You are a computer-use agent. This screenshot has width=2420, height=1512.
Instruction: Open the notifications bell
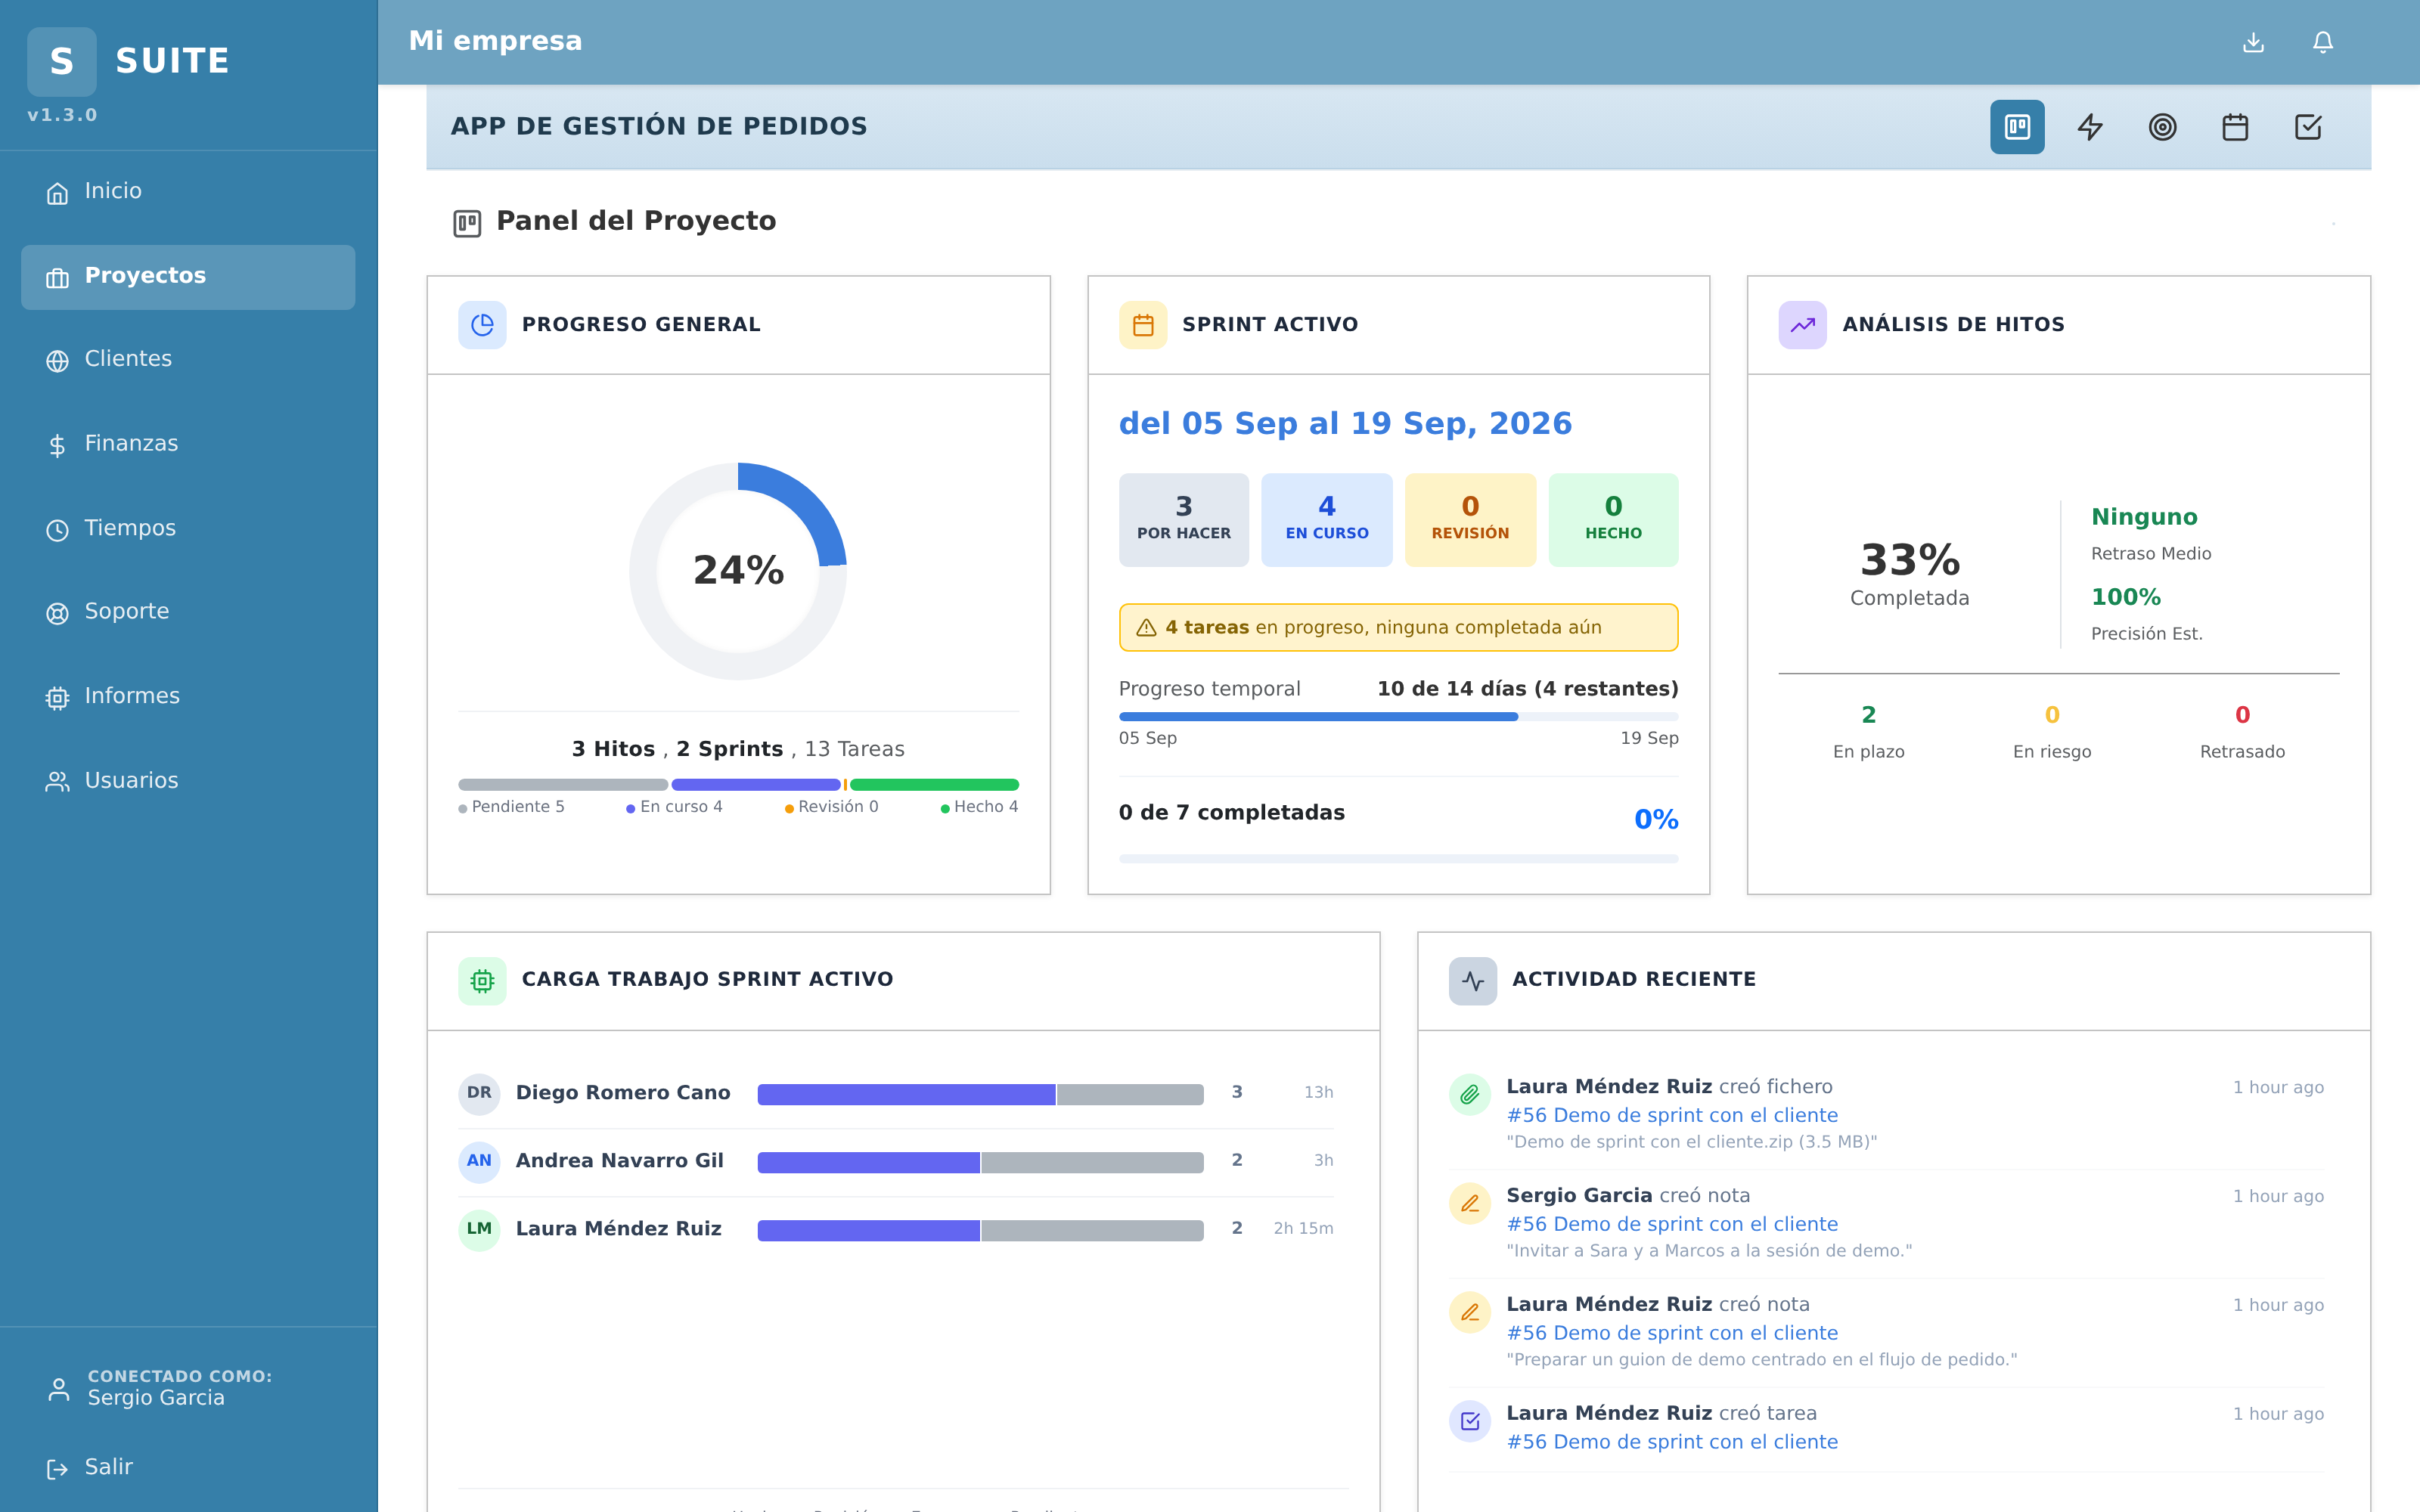point(2323,42)
